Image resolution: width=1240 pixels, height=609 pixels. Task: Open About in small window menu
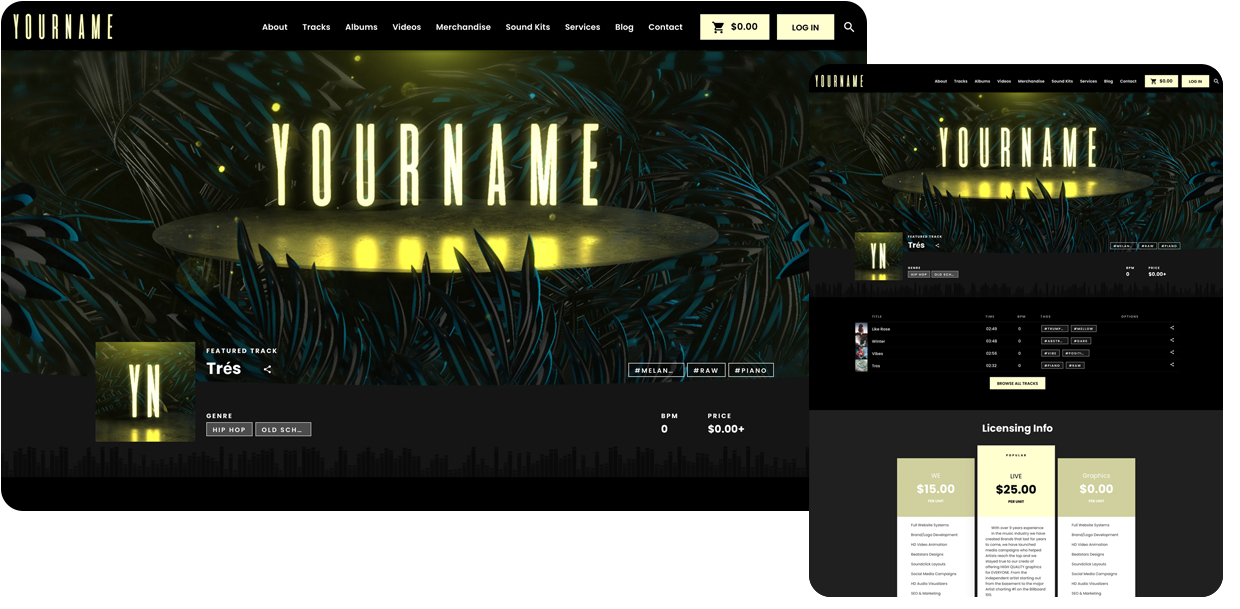point(941,81)
